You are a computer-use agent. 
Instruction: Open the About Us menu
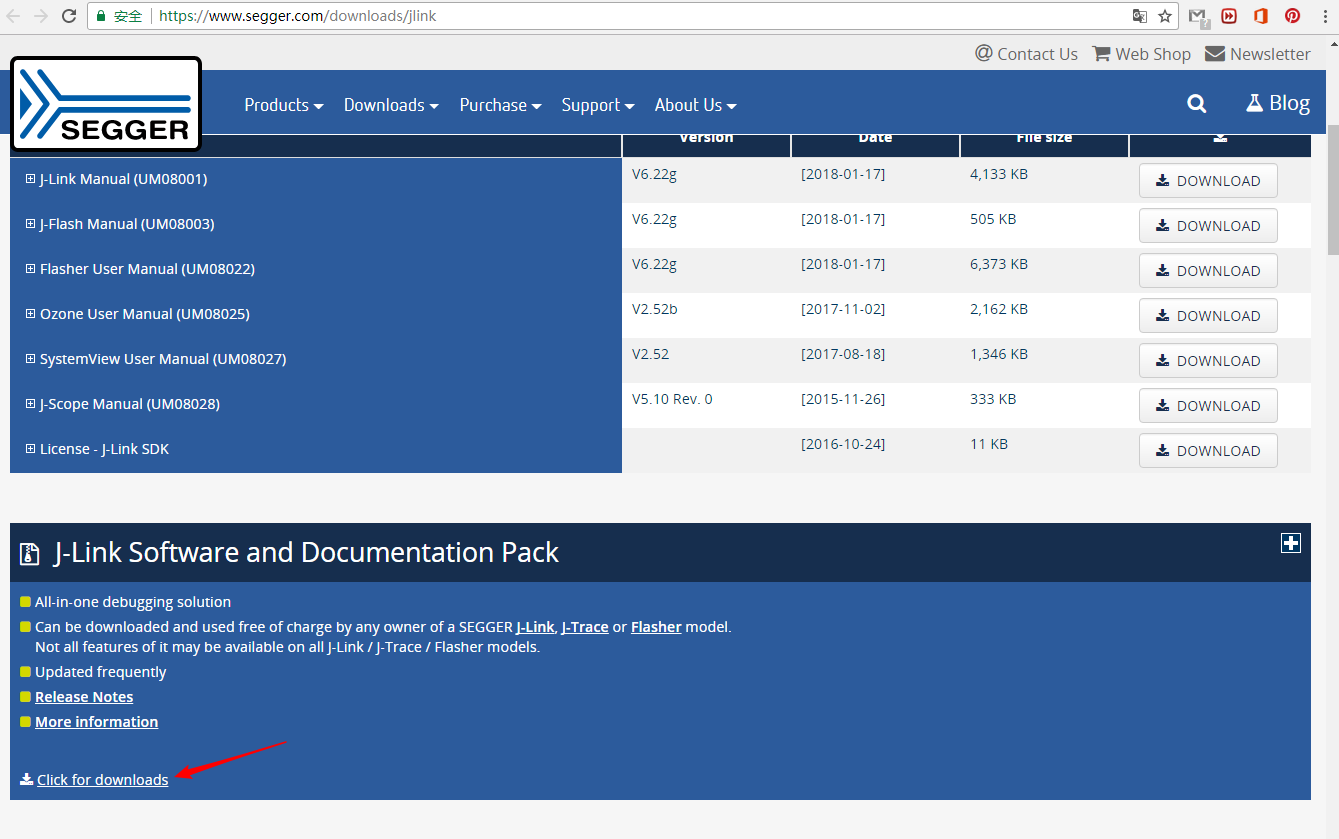coord(695,105)
